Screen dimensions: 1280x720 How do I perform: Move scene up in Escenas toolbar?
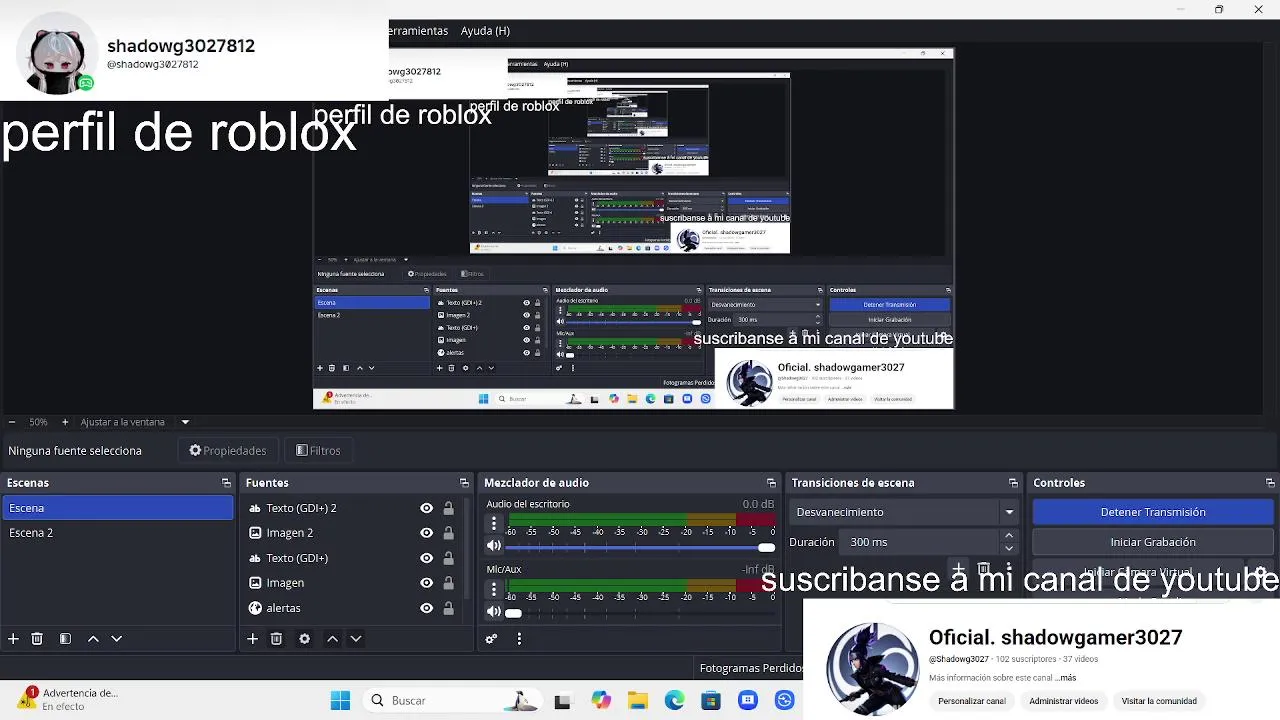(x=93, y=639)
